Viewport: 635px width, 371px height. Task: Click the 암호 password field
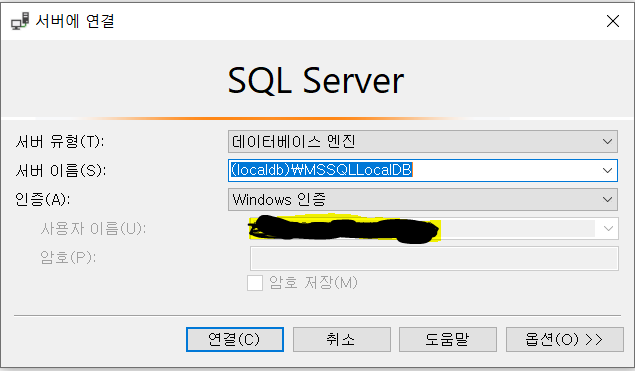pos(434,258)
